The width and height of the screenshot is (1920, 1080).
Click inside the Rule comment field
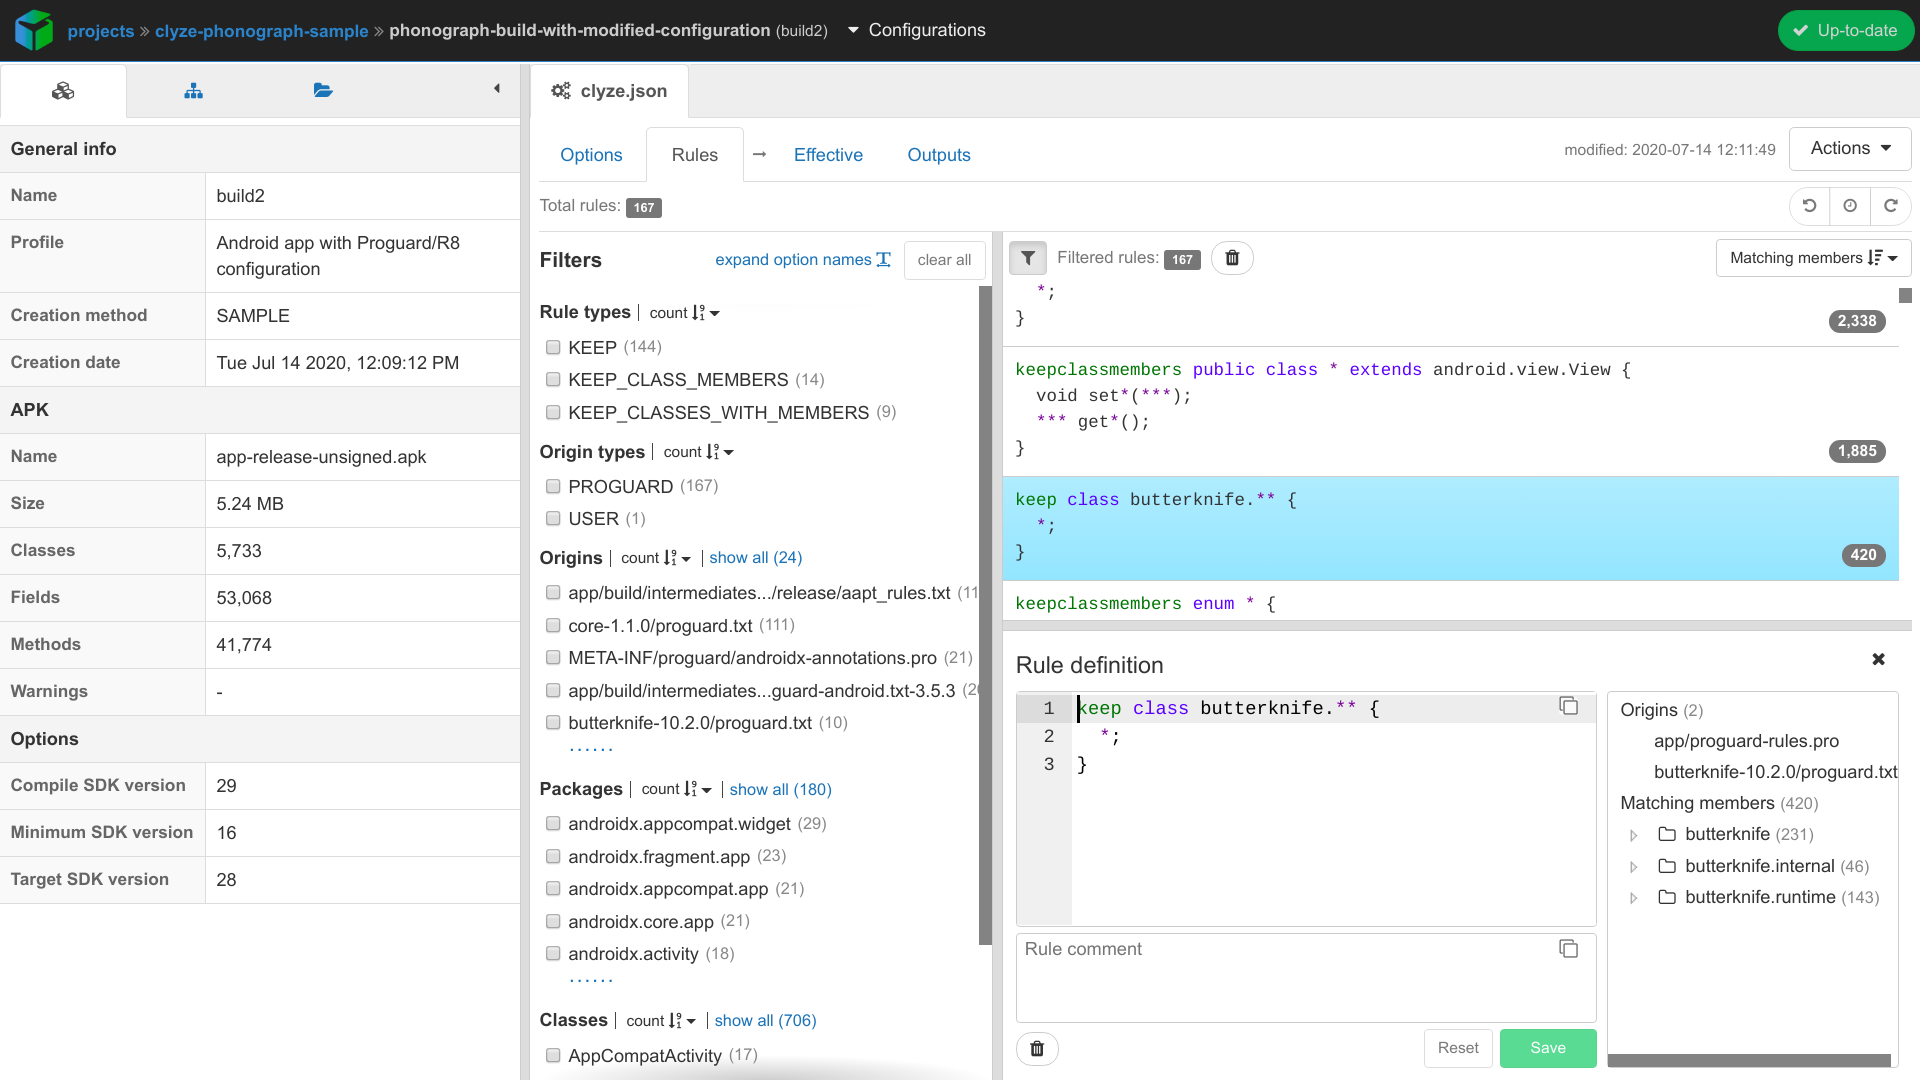pyautogui.click(x=1306, y=978)
